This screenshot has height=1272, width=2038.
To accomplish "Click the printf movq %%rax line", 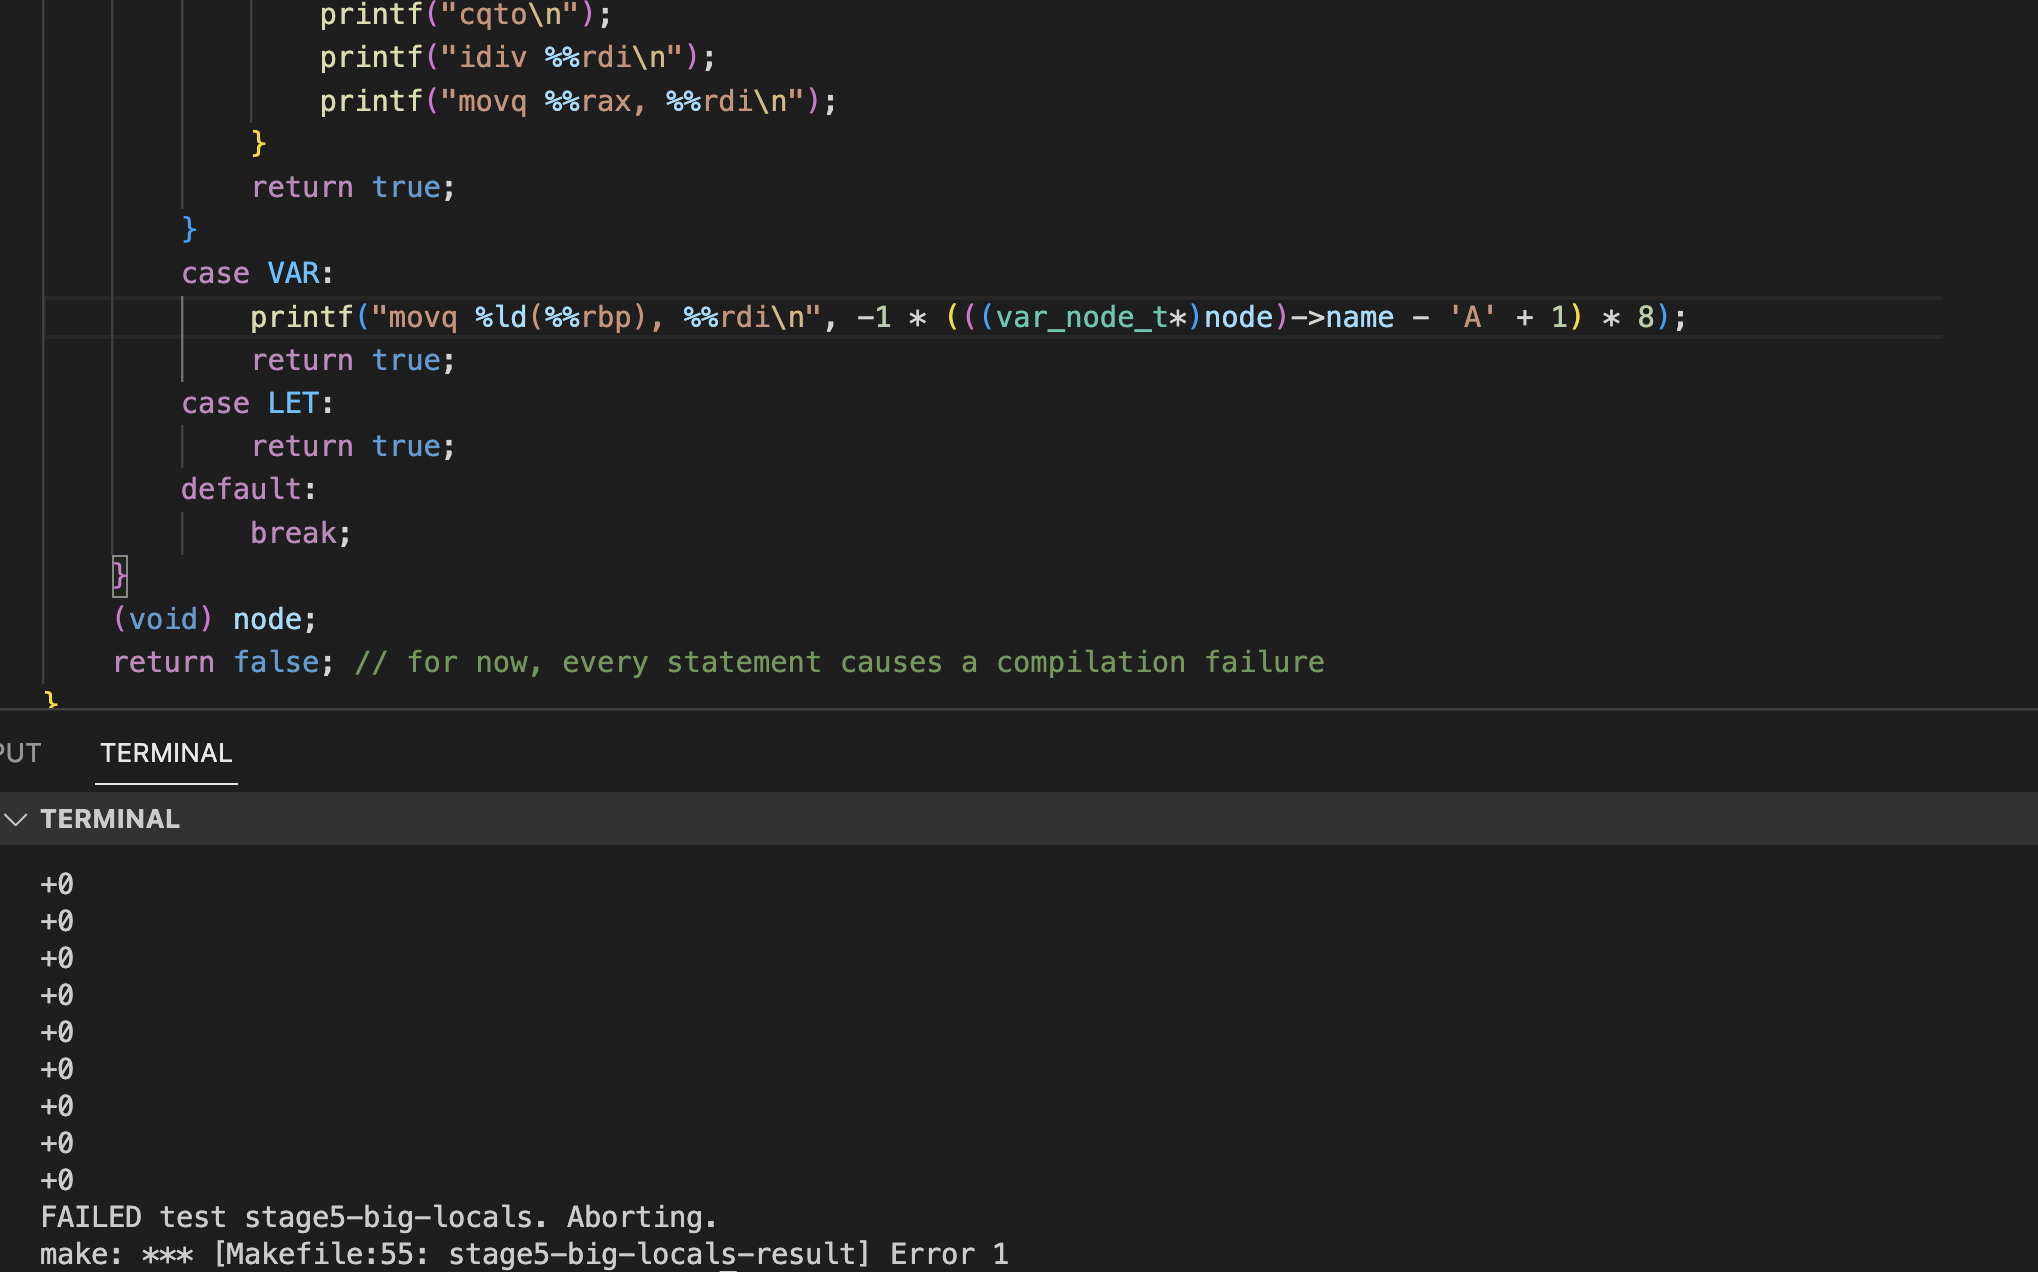I will (577, 101).
